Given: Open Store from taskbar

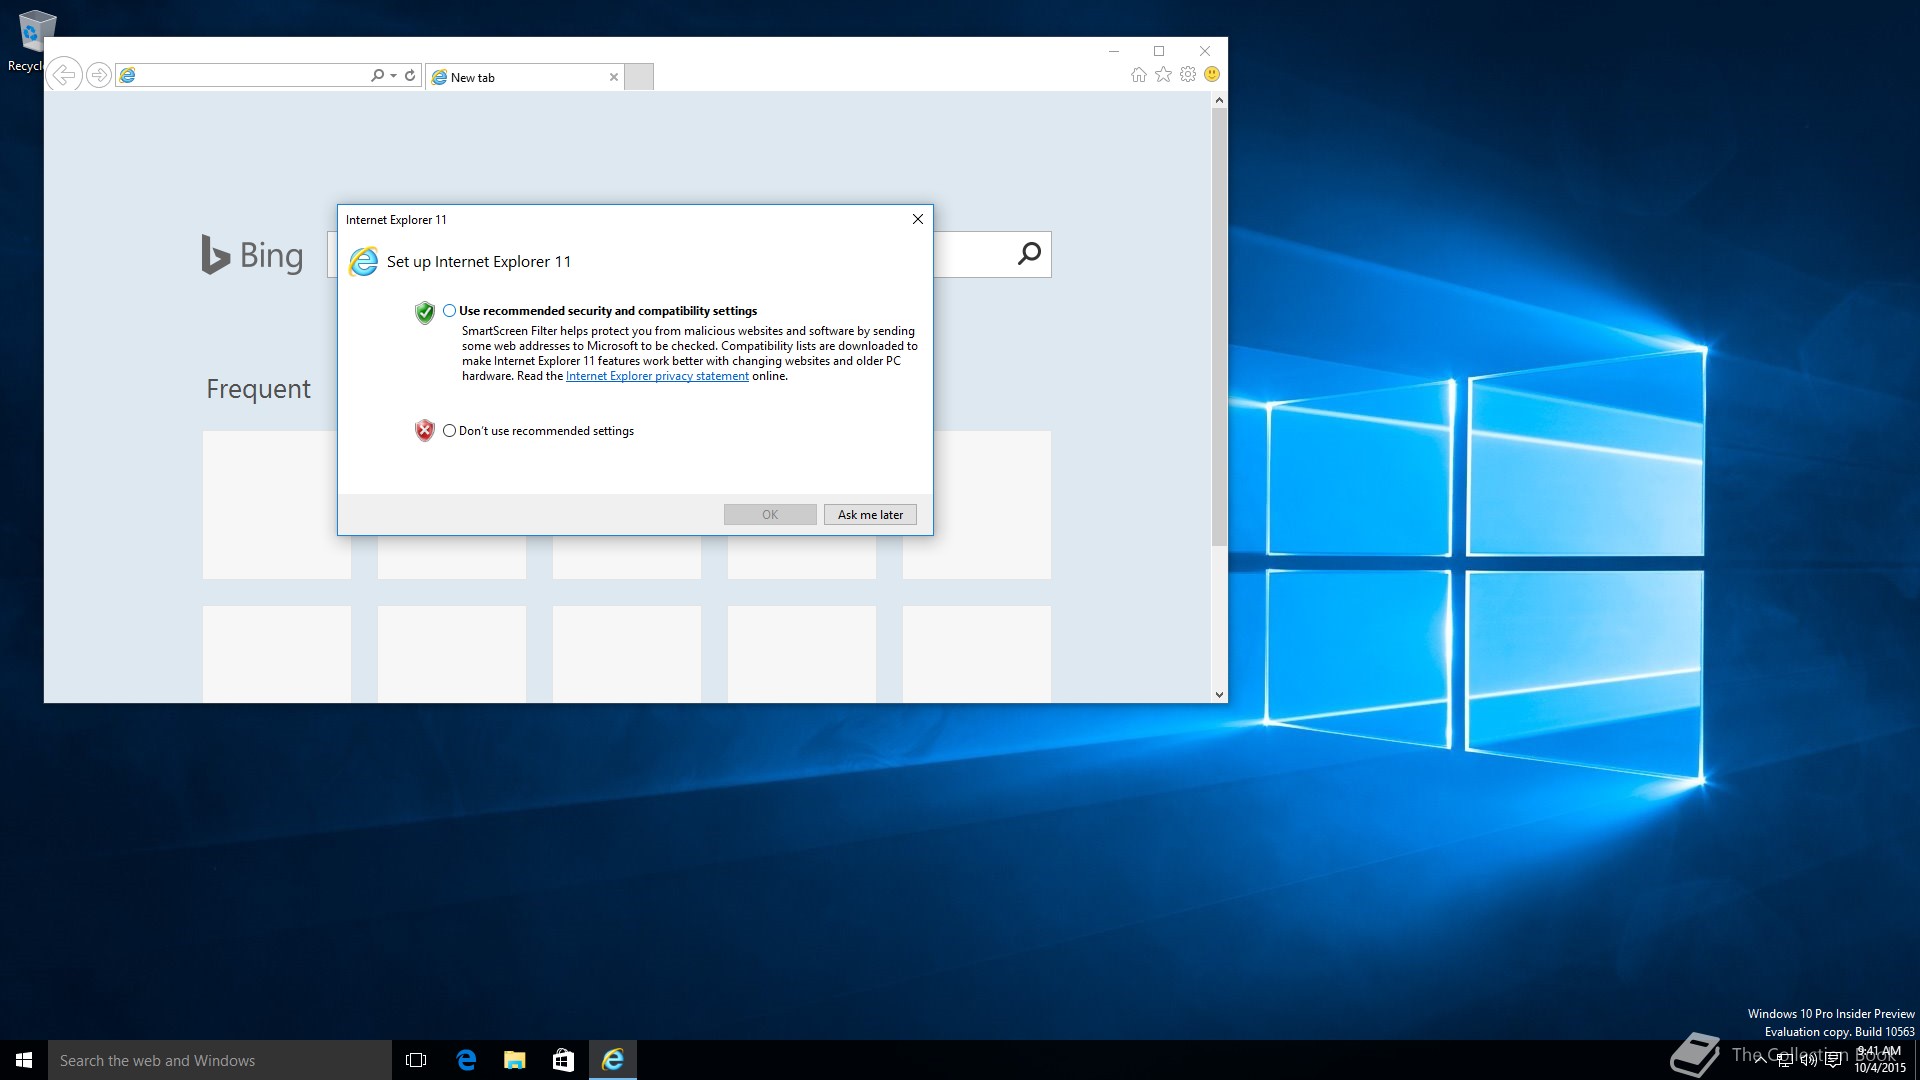Looking at the screenshot, I should (x=564, y=1060).
